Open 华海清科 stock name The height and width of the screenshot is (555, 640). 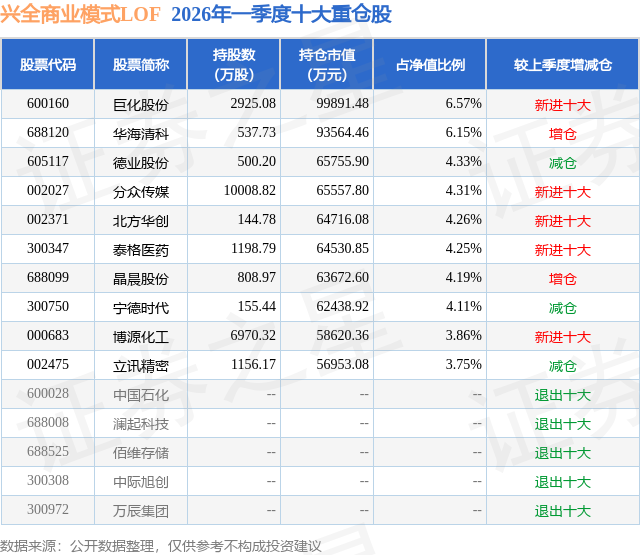(141, 133)
